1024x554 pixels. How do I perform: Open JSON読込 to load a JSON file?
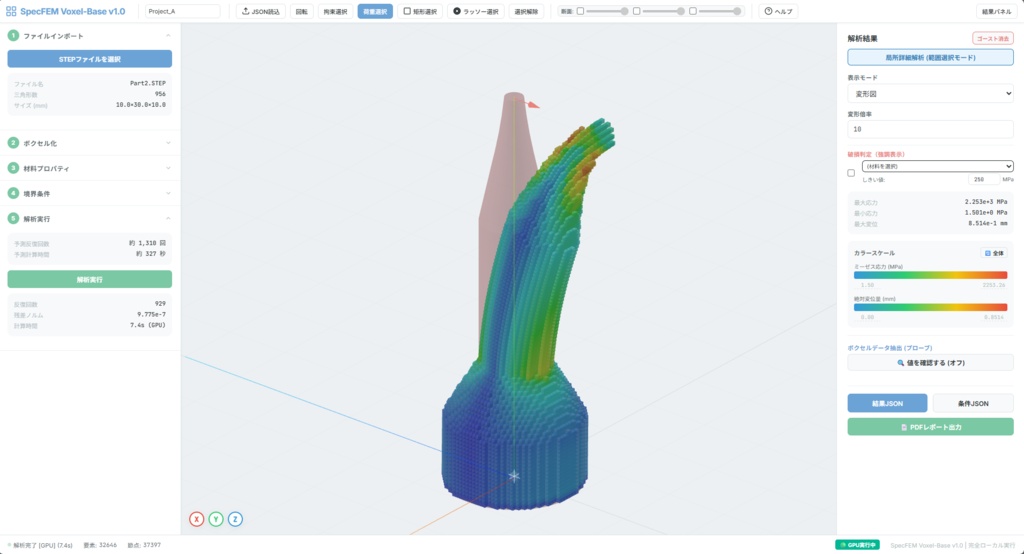pyautogui.click(x=261, y=11)
